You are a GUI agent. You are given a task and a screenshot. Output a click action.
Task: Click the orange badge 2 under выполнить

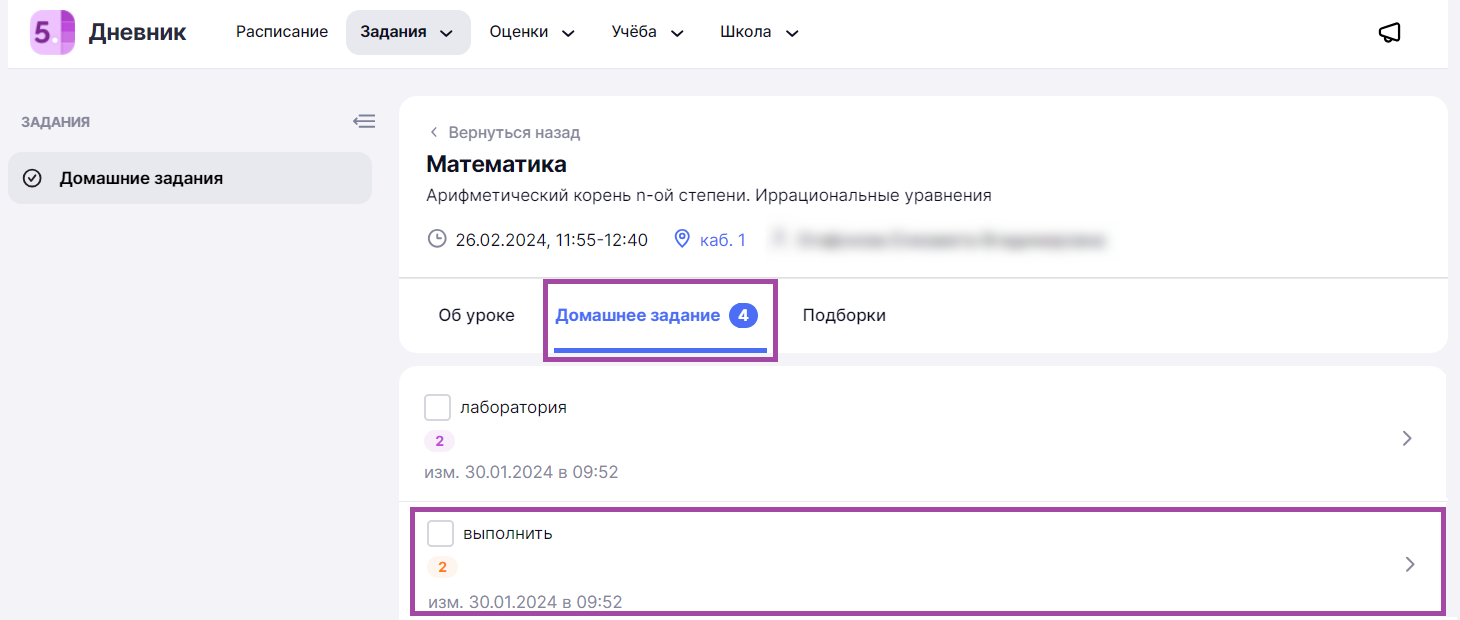click(x=442, y=567)
